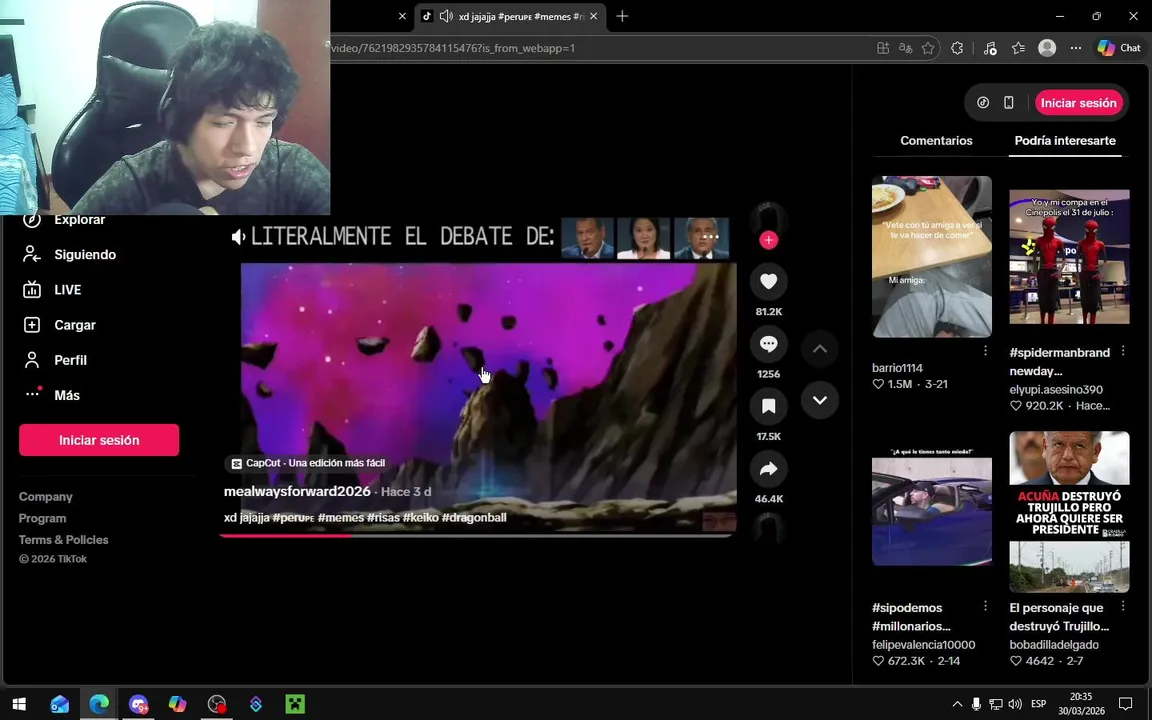Click #memes hashtag in caption

coord(341,517)
